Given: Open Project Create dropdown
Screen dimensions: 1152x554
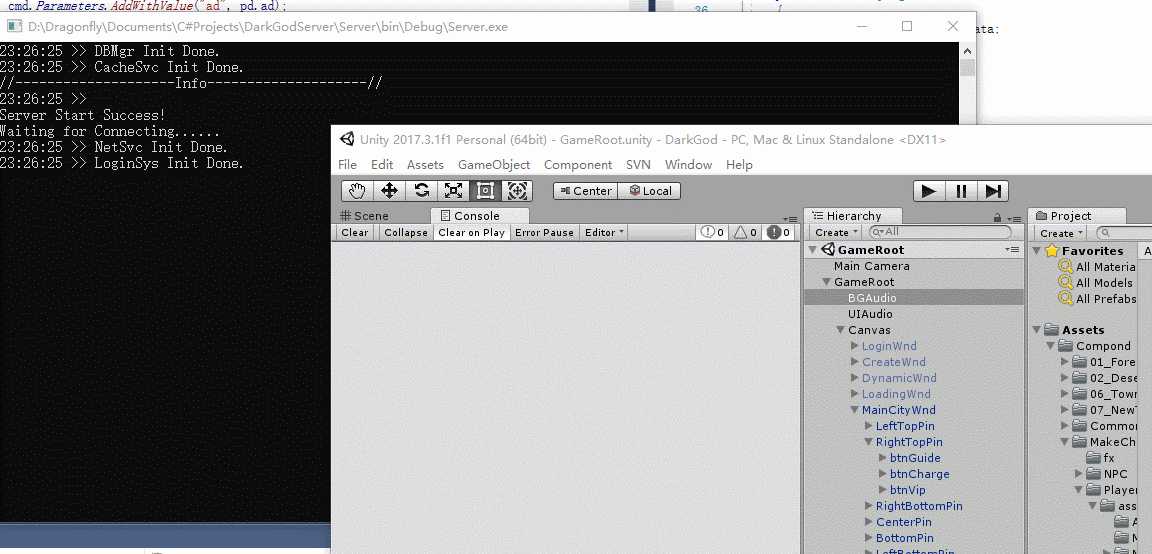Looking at the screenshot, I should pyautogui.click(x=1061, y=233).
